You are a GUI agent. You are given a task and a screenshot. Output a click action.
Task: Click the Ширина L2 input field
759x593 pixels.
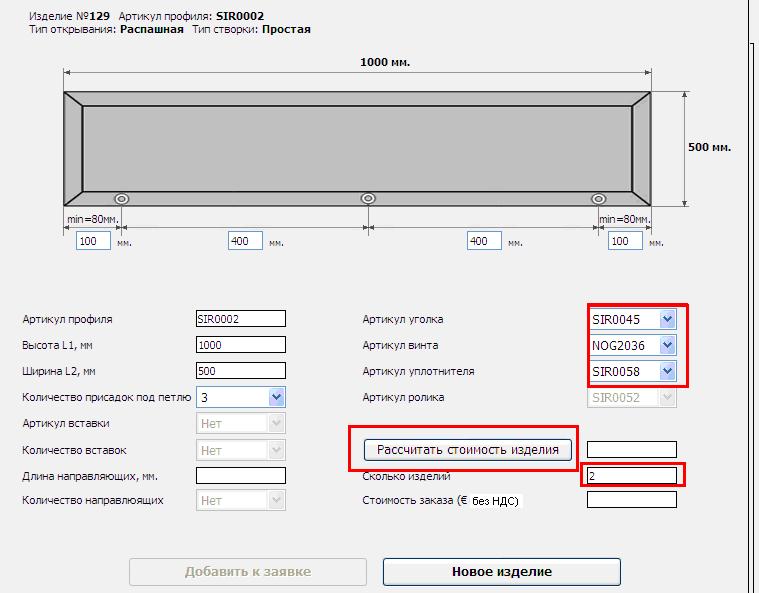(240, 371)
